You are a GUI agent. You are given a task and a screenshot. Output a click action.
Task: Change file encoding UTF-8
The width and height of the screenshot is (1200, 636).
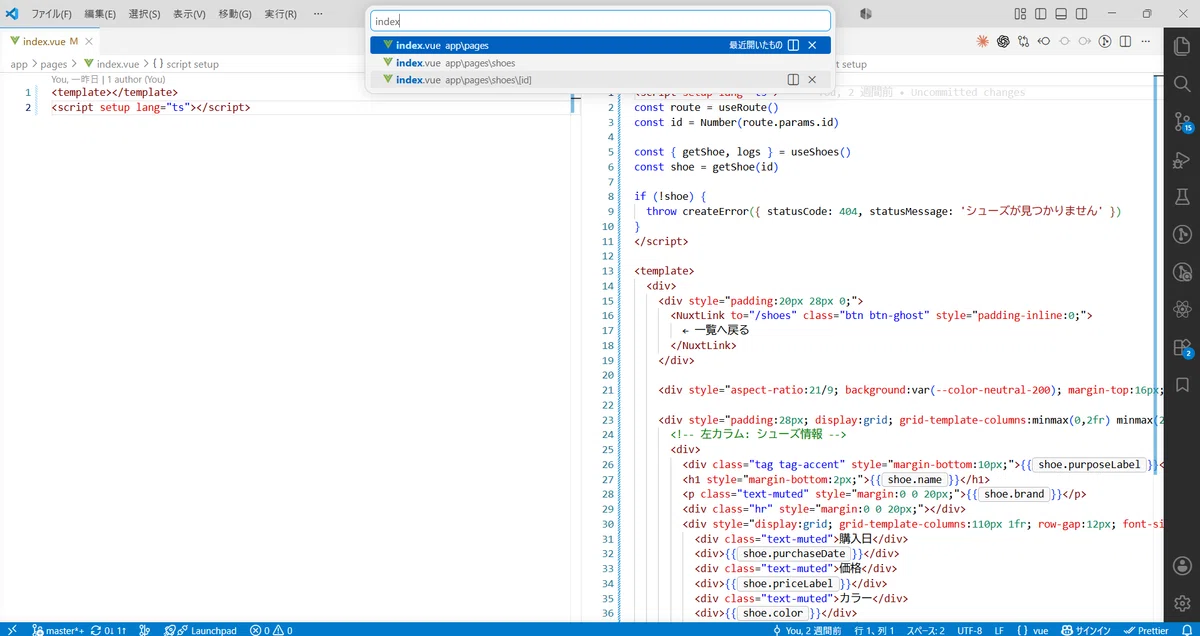(x=969, y=630)
